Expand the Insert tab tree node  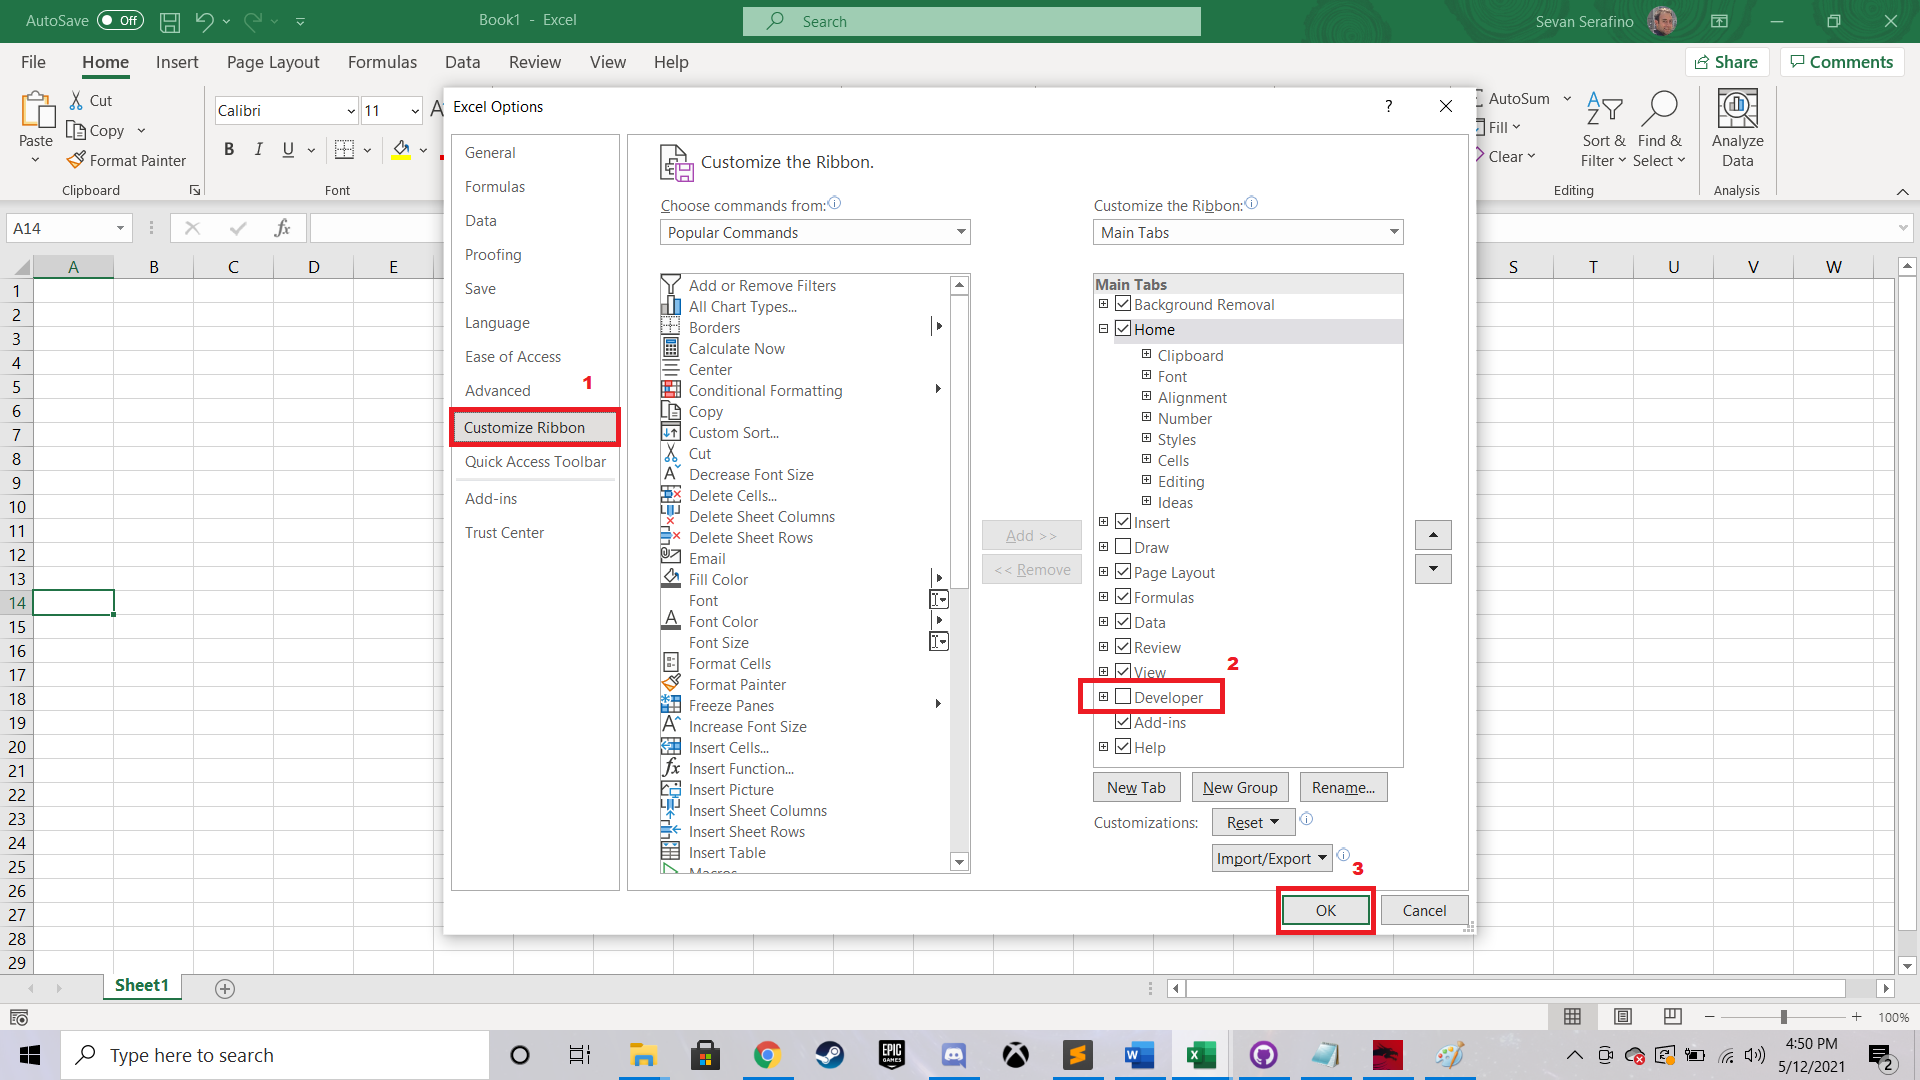(1103, 522)
